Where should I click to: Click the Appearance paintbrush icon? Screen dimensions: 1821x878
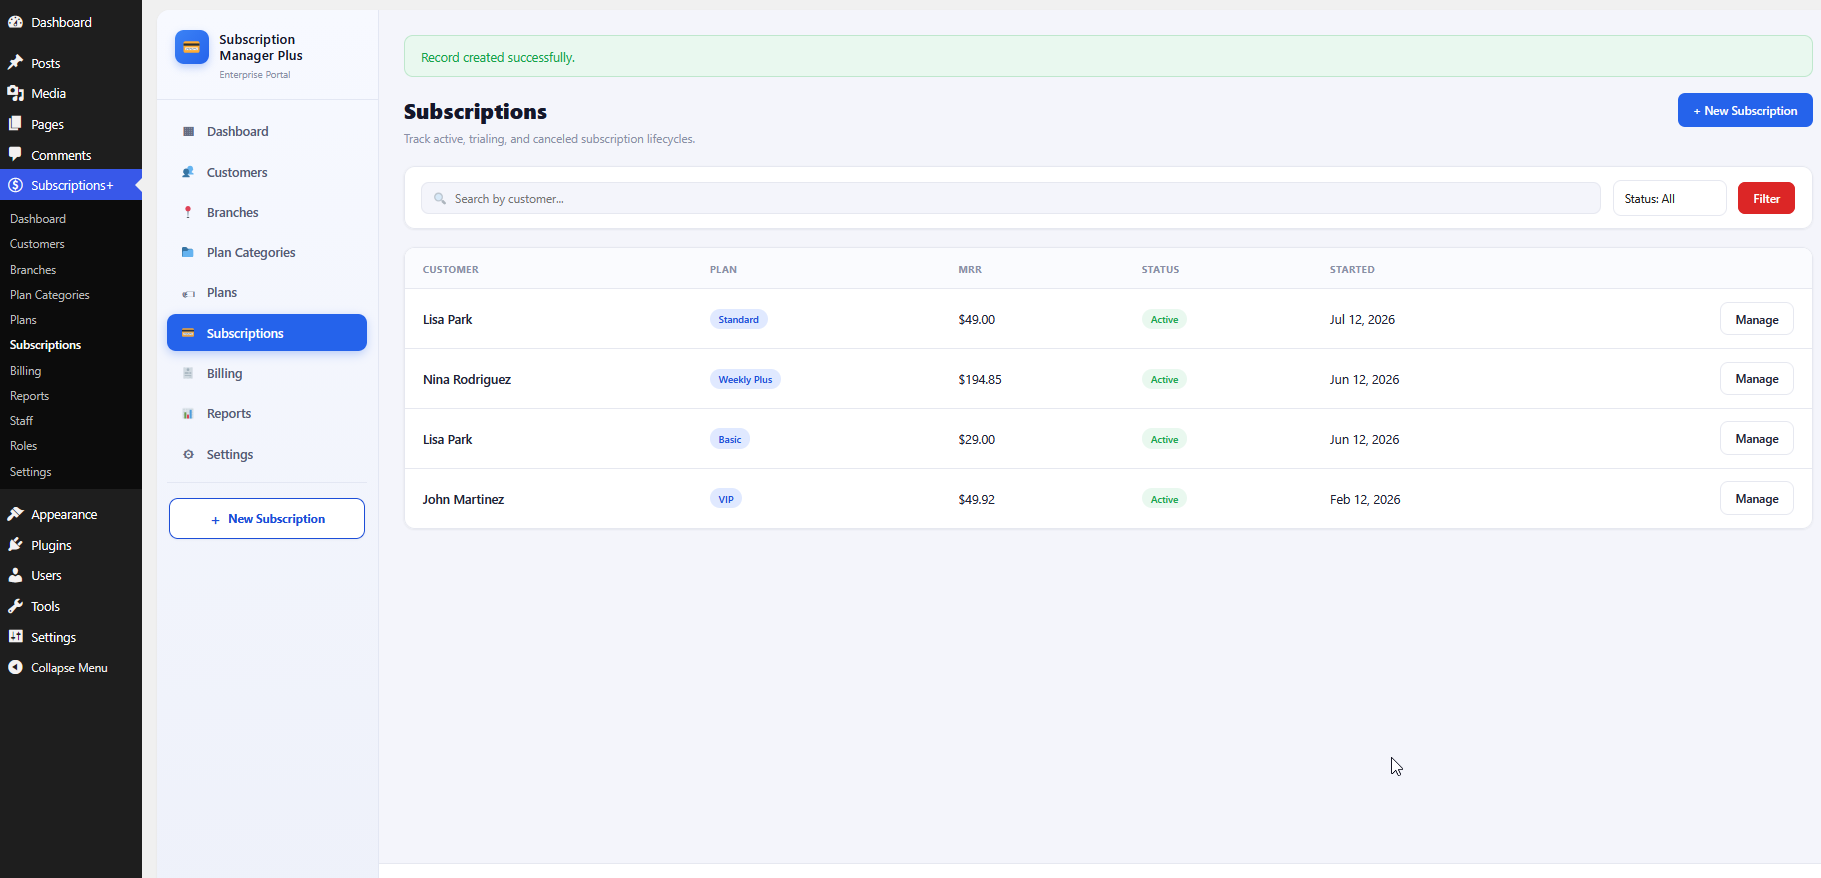point(15,514)
